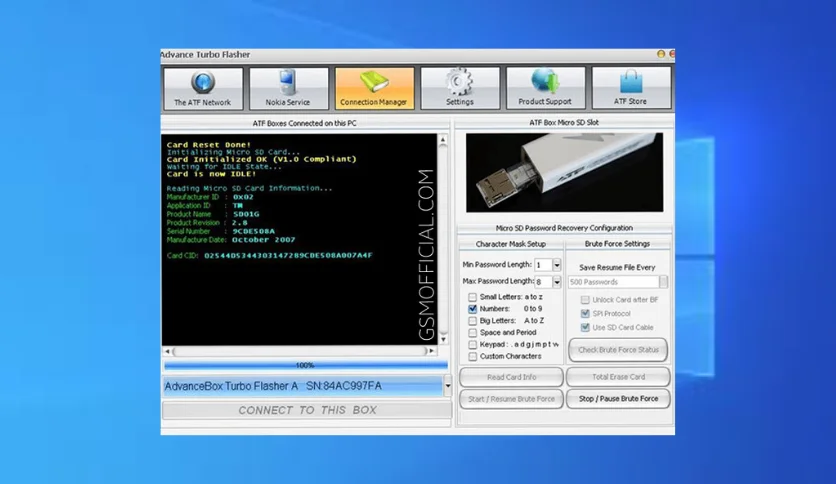
Task: Select the Connection Manager tab
Action: [374, 88]
